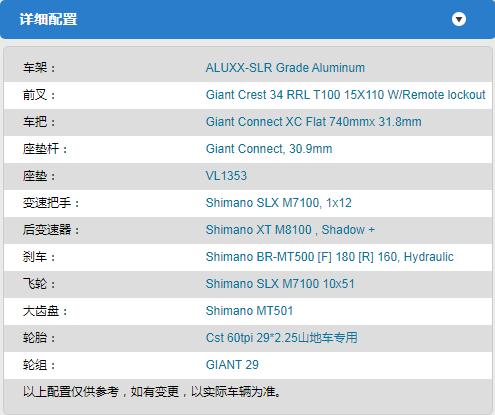Image resolution: width=495 pixels, height=415 pixels.
Task: Click the 车架 row label
Action: click(39, 68)
